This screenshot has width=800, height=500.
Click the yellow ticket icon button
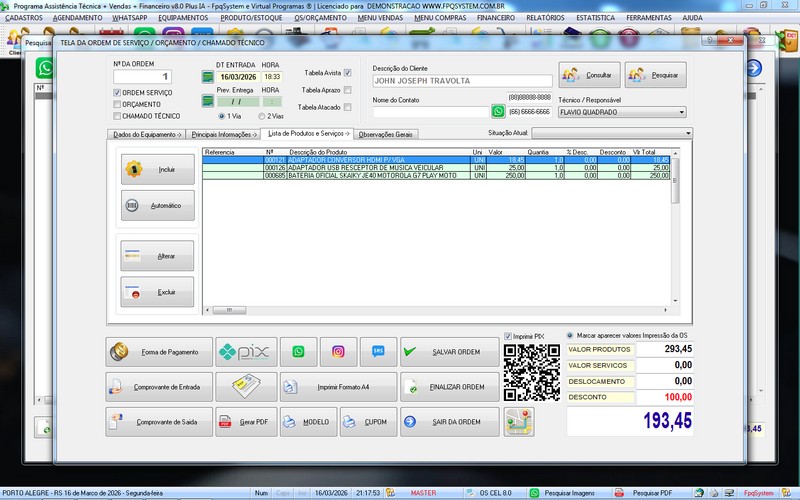pyautogui.click(x=245, y=387)
